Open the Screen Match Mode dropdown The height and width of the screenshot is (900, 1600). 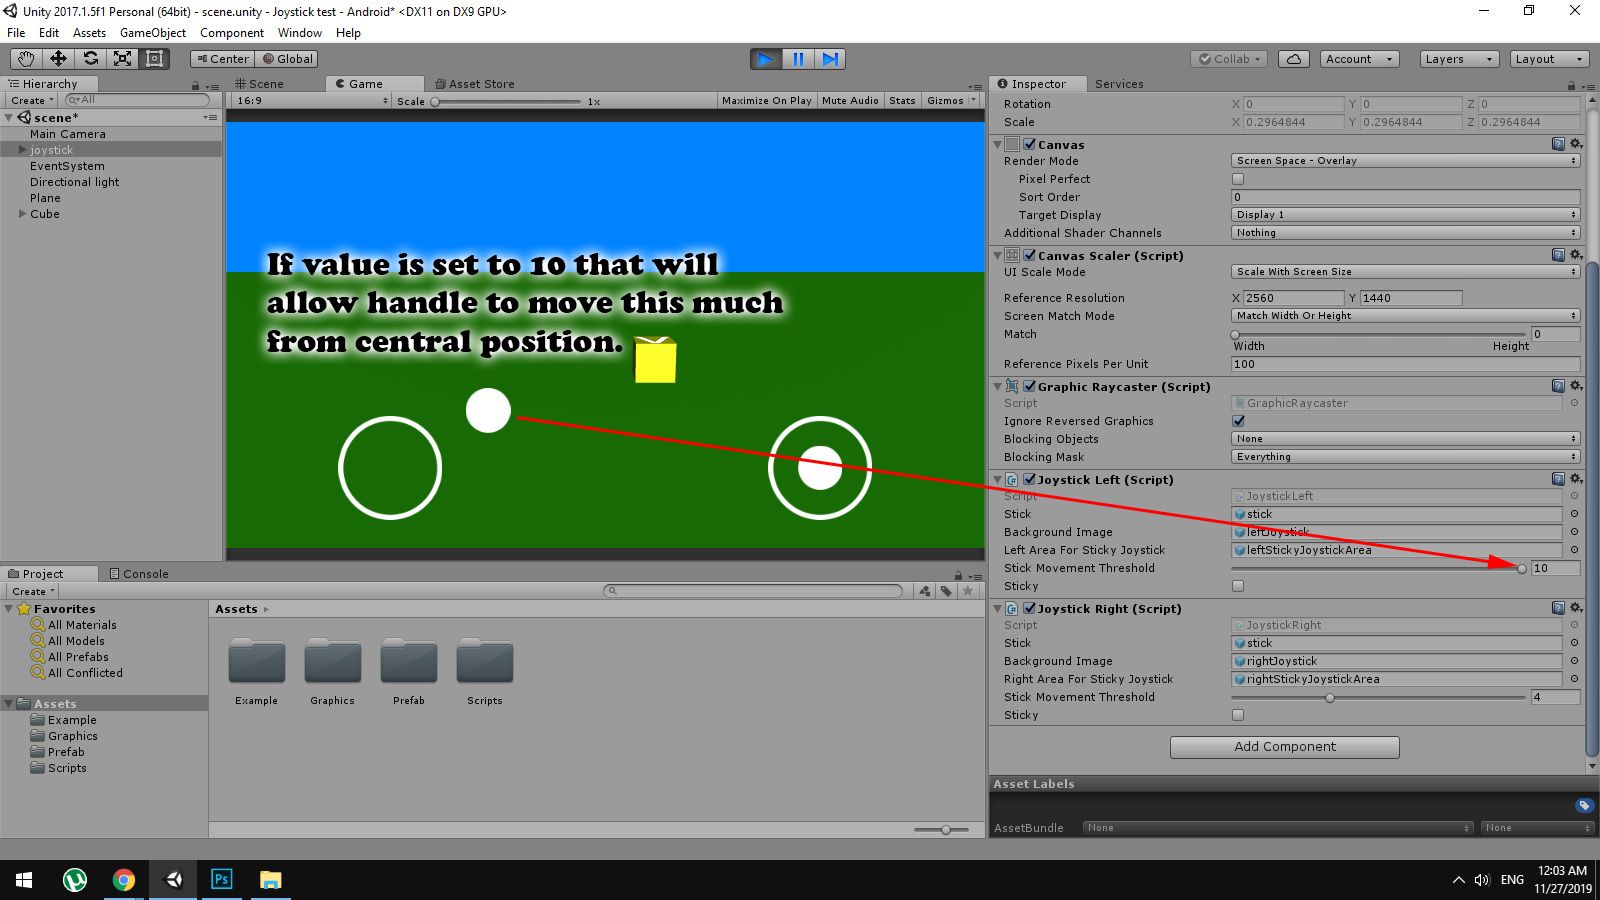[1405, 315]
